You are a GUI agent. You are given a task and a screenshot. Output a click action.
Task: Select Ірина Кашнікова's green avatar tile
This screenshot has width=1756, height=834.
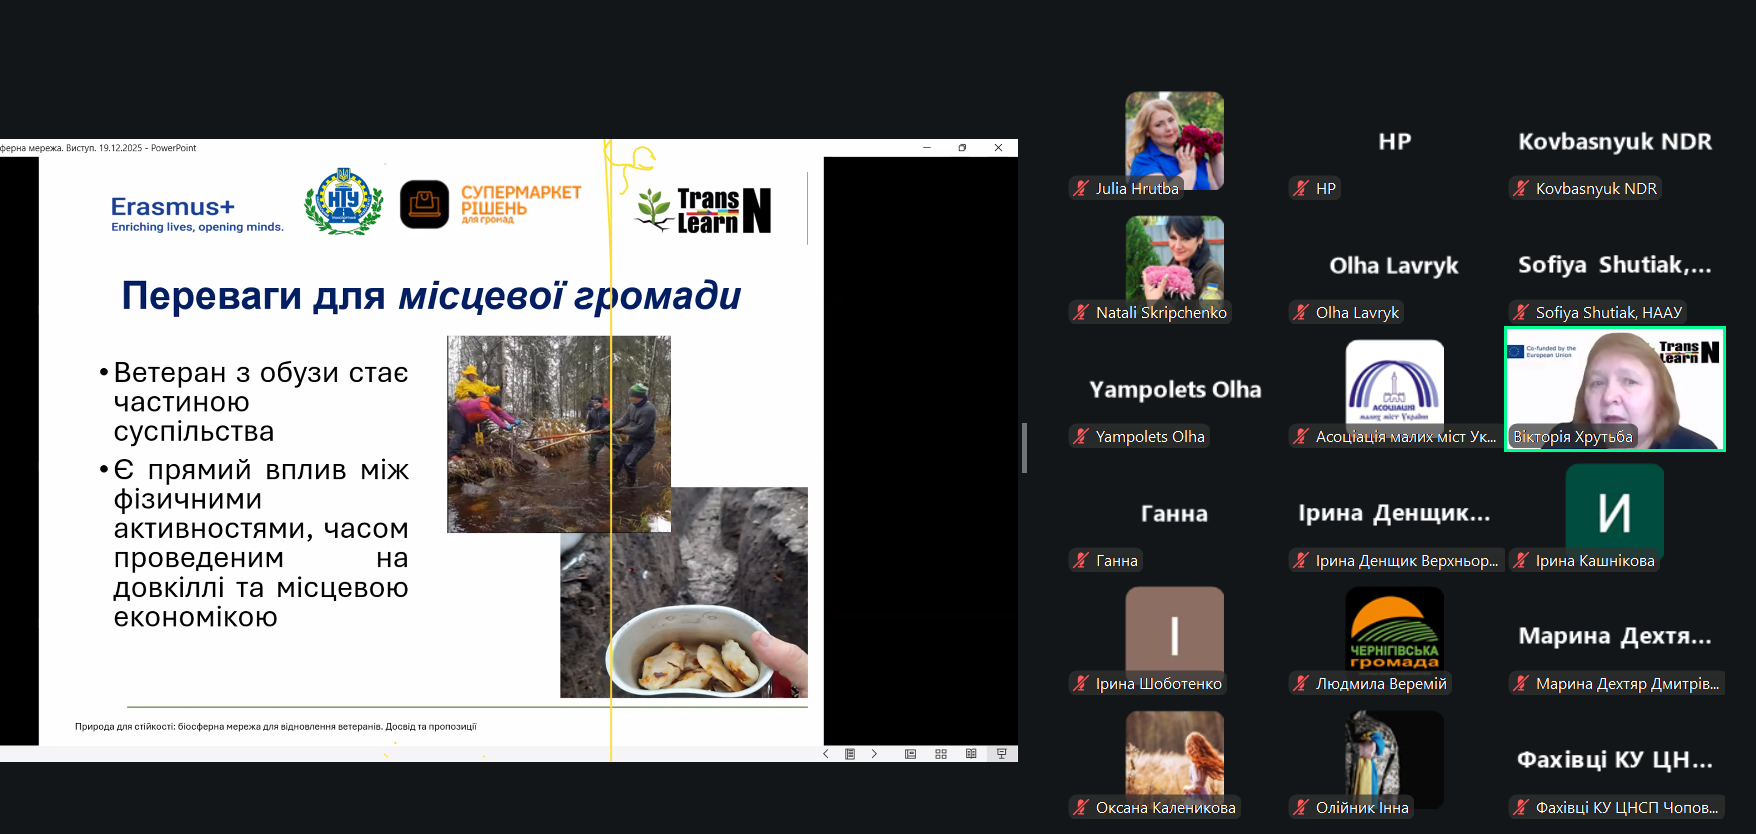pyautogui.click(x=1614, y=510)
